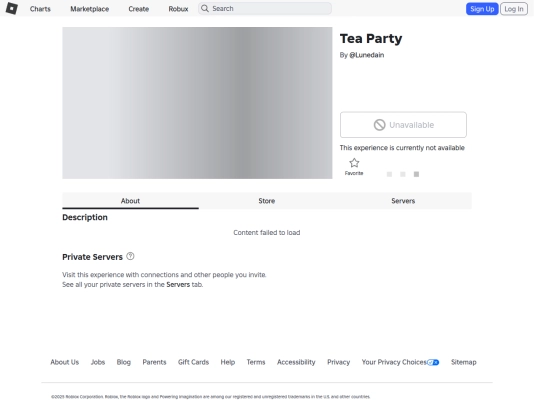
Task: Click the Roblox logo icon
Action: pyautogui.click(x=12, y=8)
